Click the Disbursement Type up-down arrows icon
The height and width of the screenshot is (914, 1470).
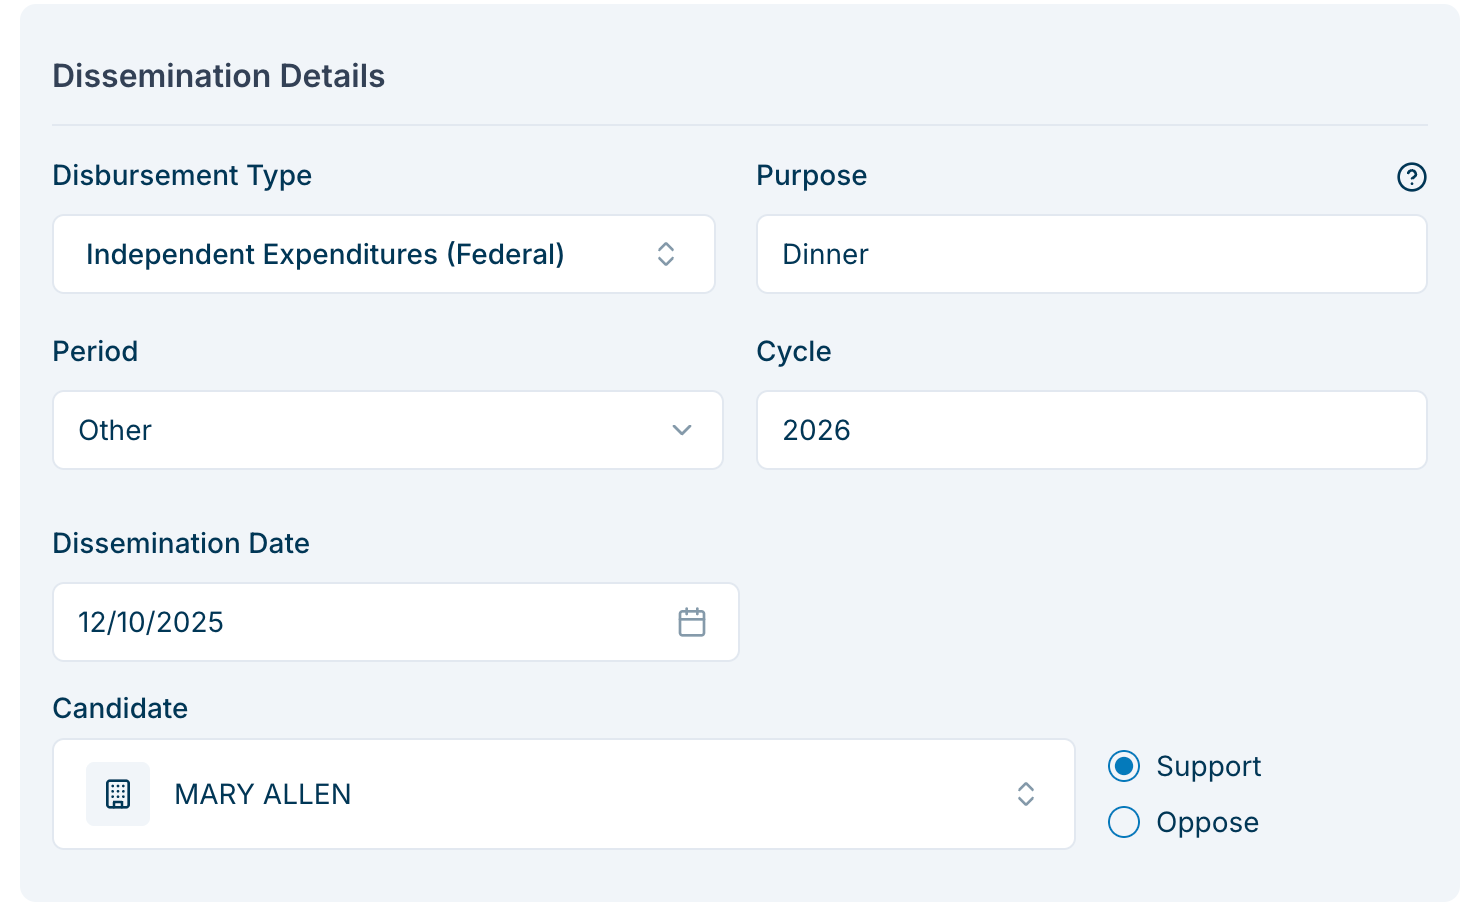pyautogui.click(x=666, y=254)
